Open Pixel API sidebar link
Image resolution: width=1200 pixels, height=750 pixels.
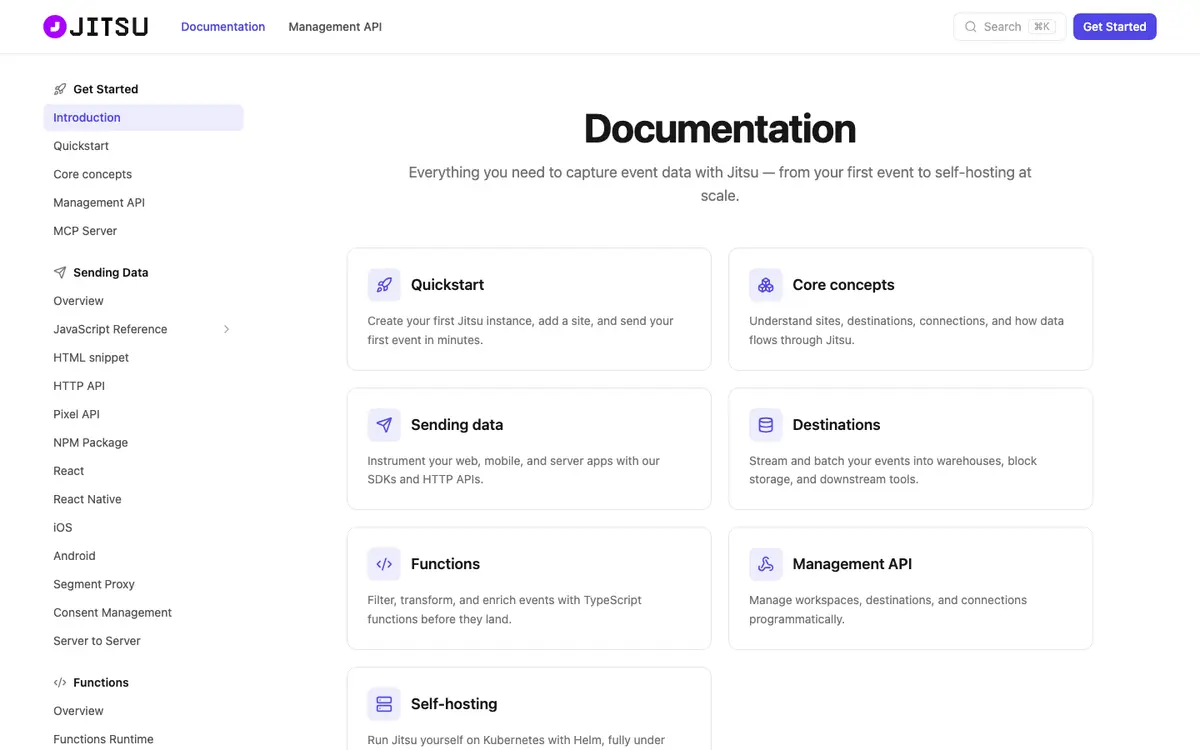pyautogui.click(x=76, y=414)
